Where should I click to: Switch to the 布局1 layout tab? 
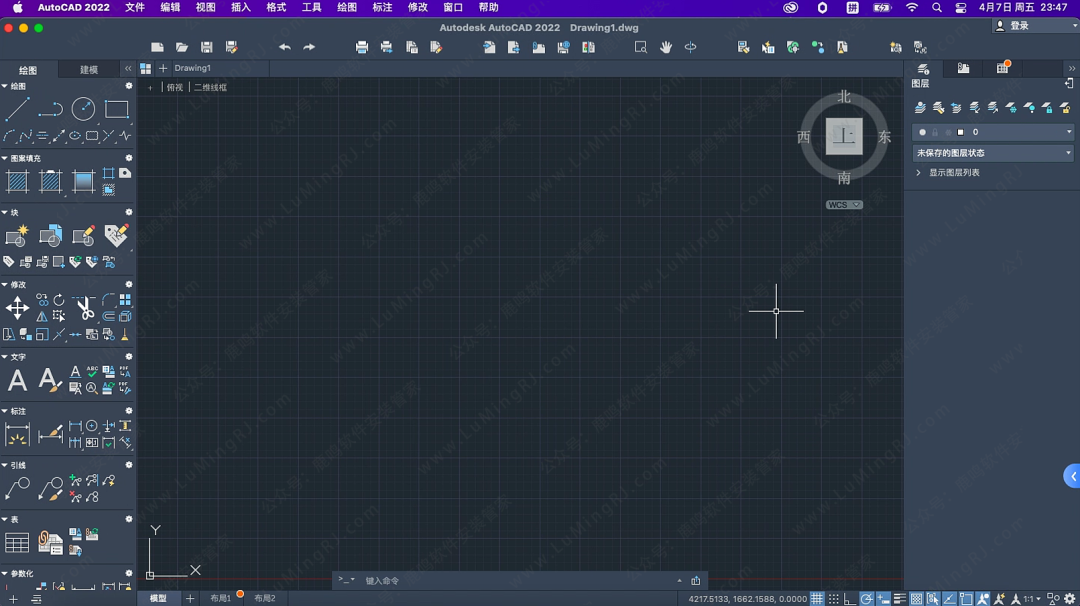coord(220,598)
